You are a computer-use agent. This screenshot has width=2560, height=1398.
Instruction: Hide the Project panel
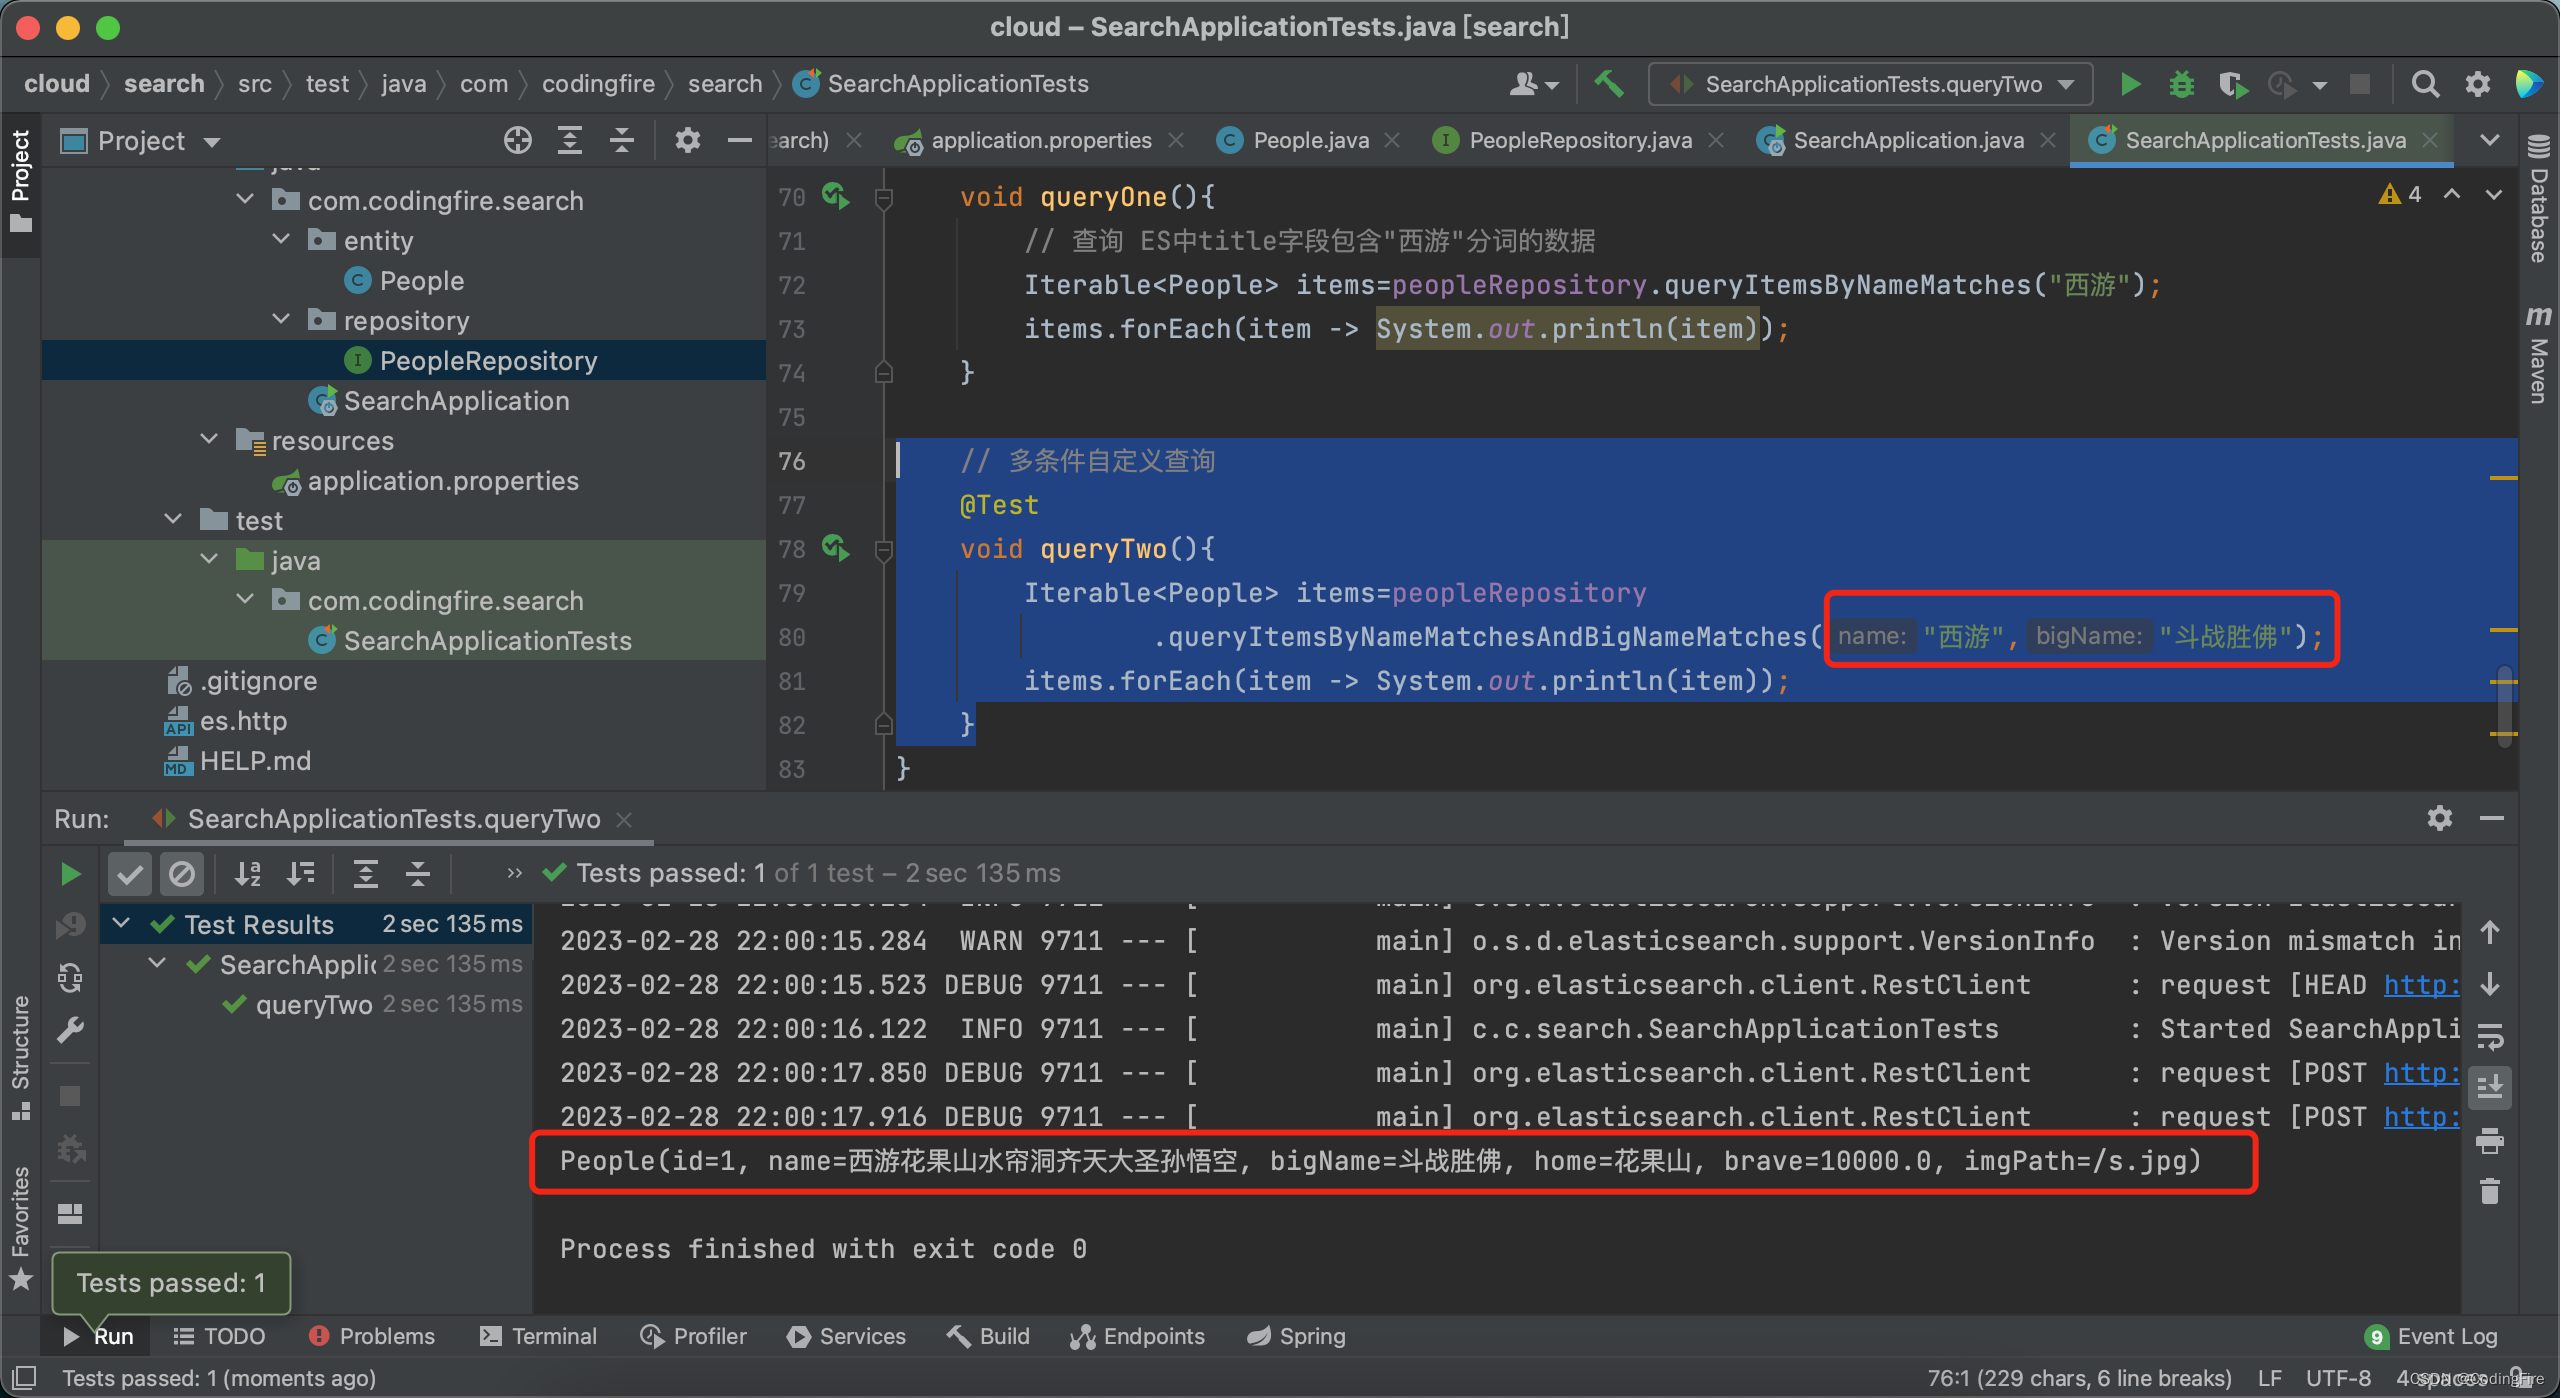[x=739, y=141]
